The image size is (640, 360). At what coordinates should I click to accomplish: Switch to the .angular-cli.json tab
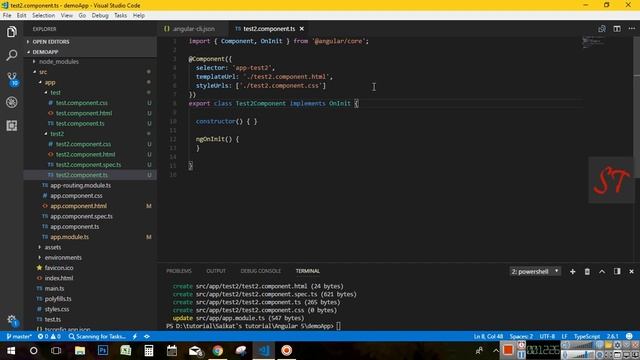click(x=193, y=29)
